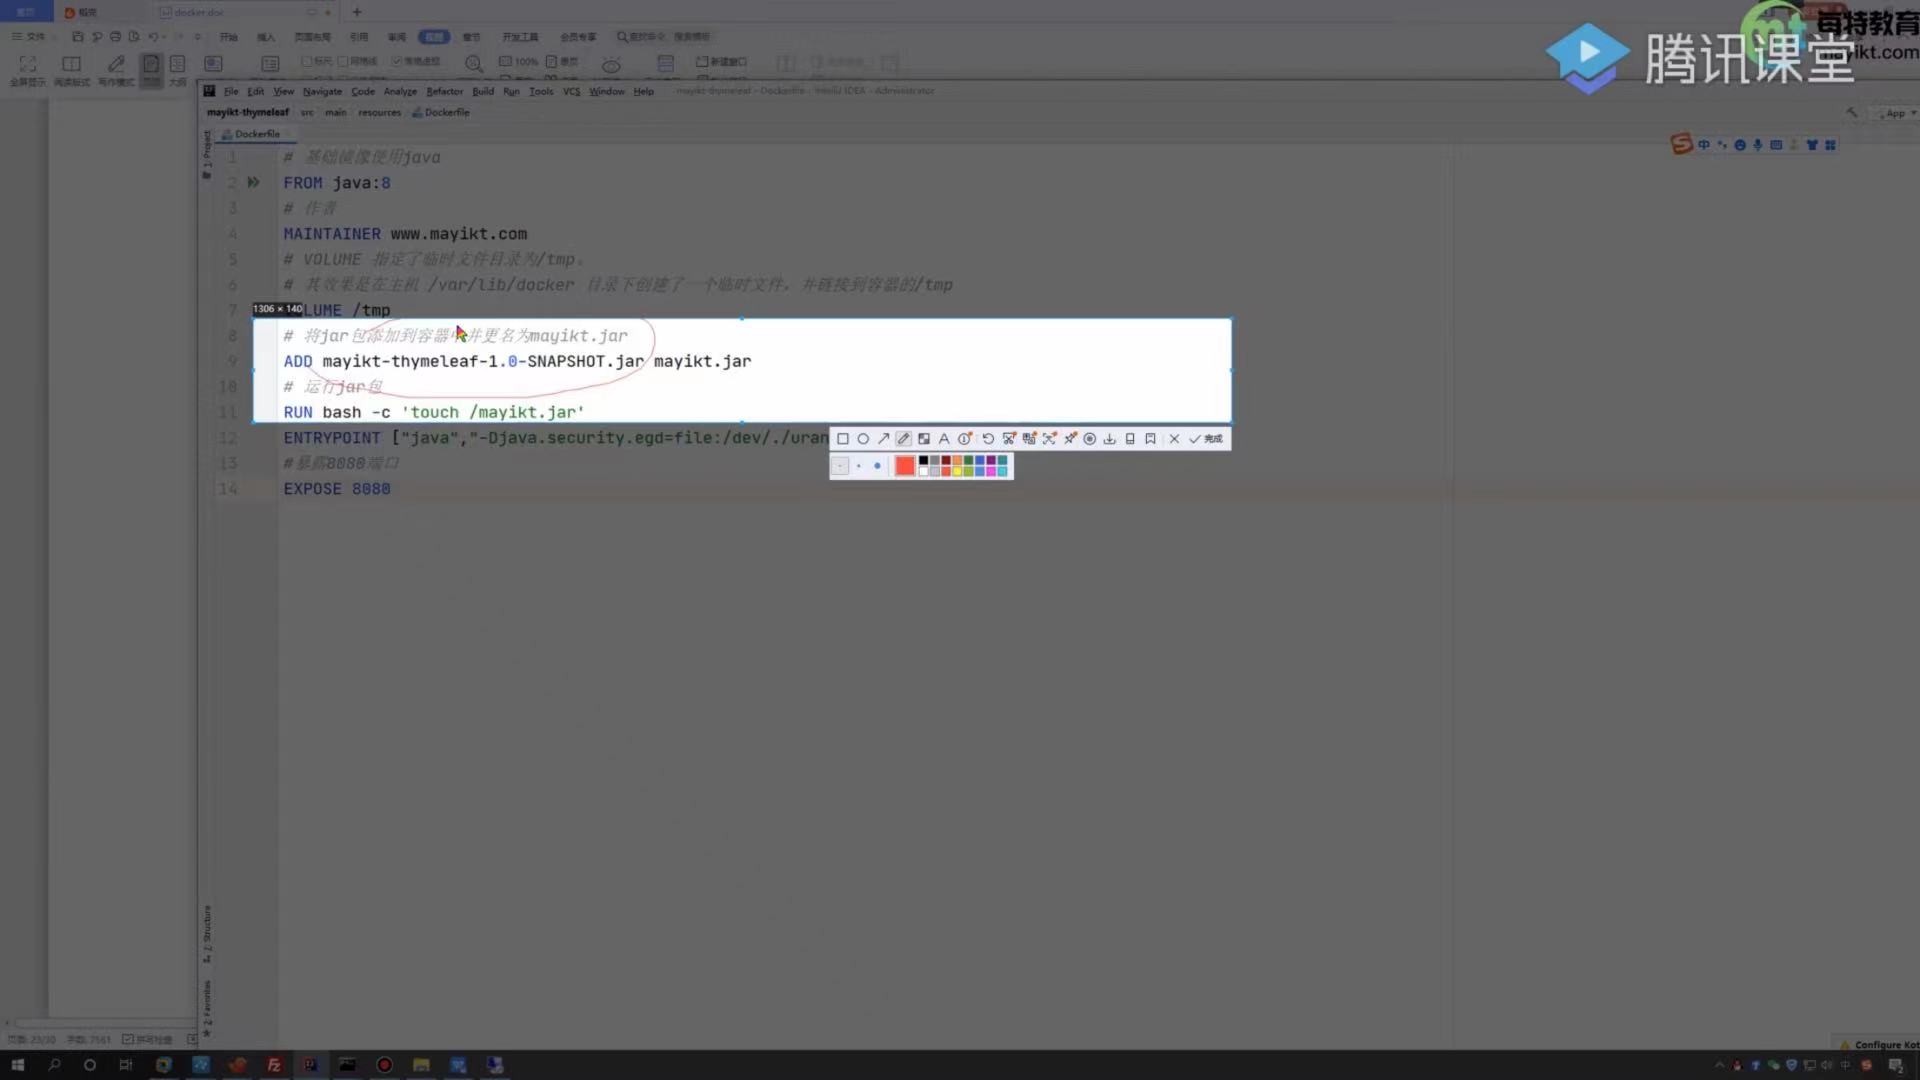Select the text annotation tool
This screenshot has height=1080, width=1920.
pyautogui.click(x=944, y=439)
